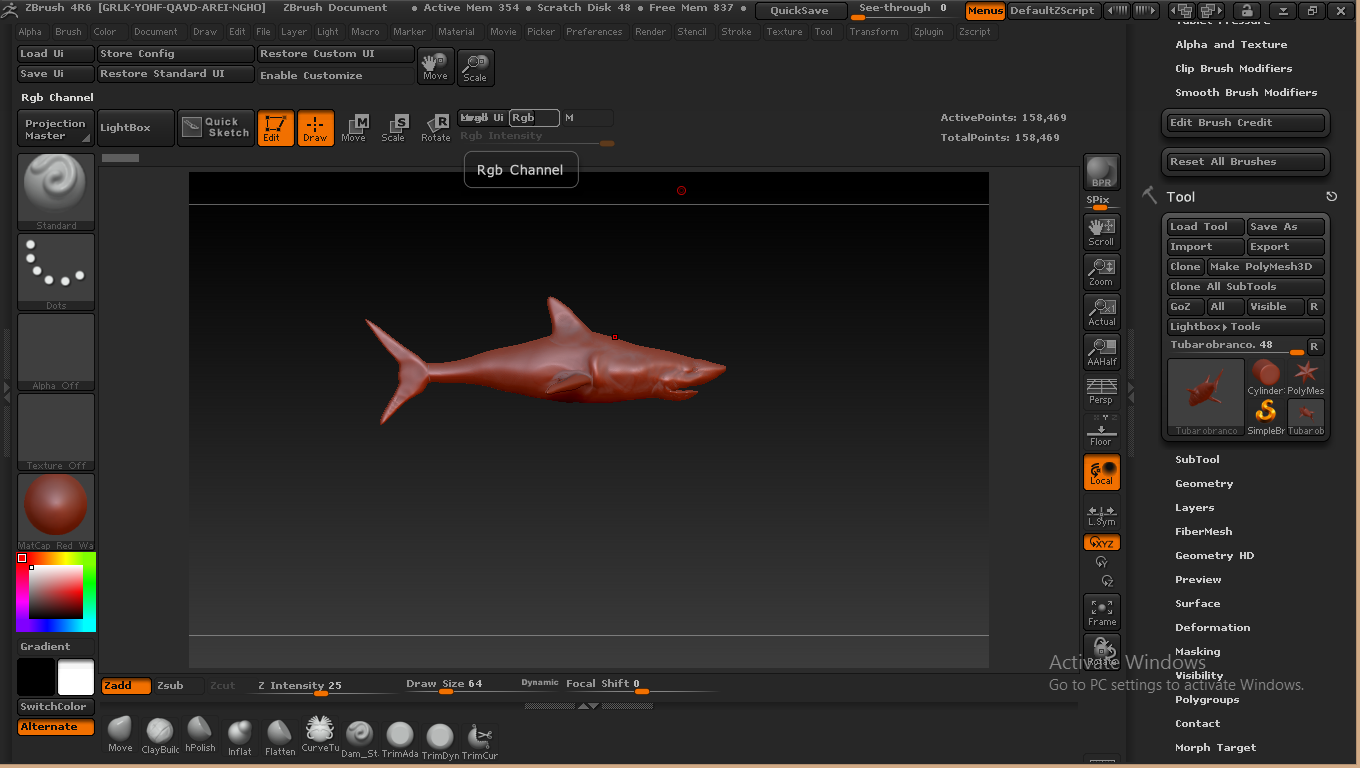
Task: Click the Reset All Brushes button
Action: (x=1246, y=162)
